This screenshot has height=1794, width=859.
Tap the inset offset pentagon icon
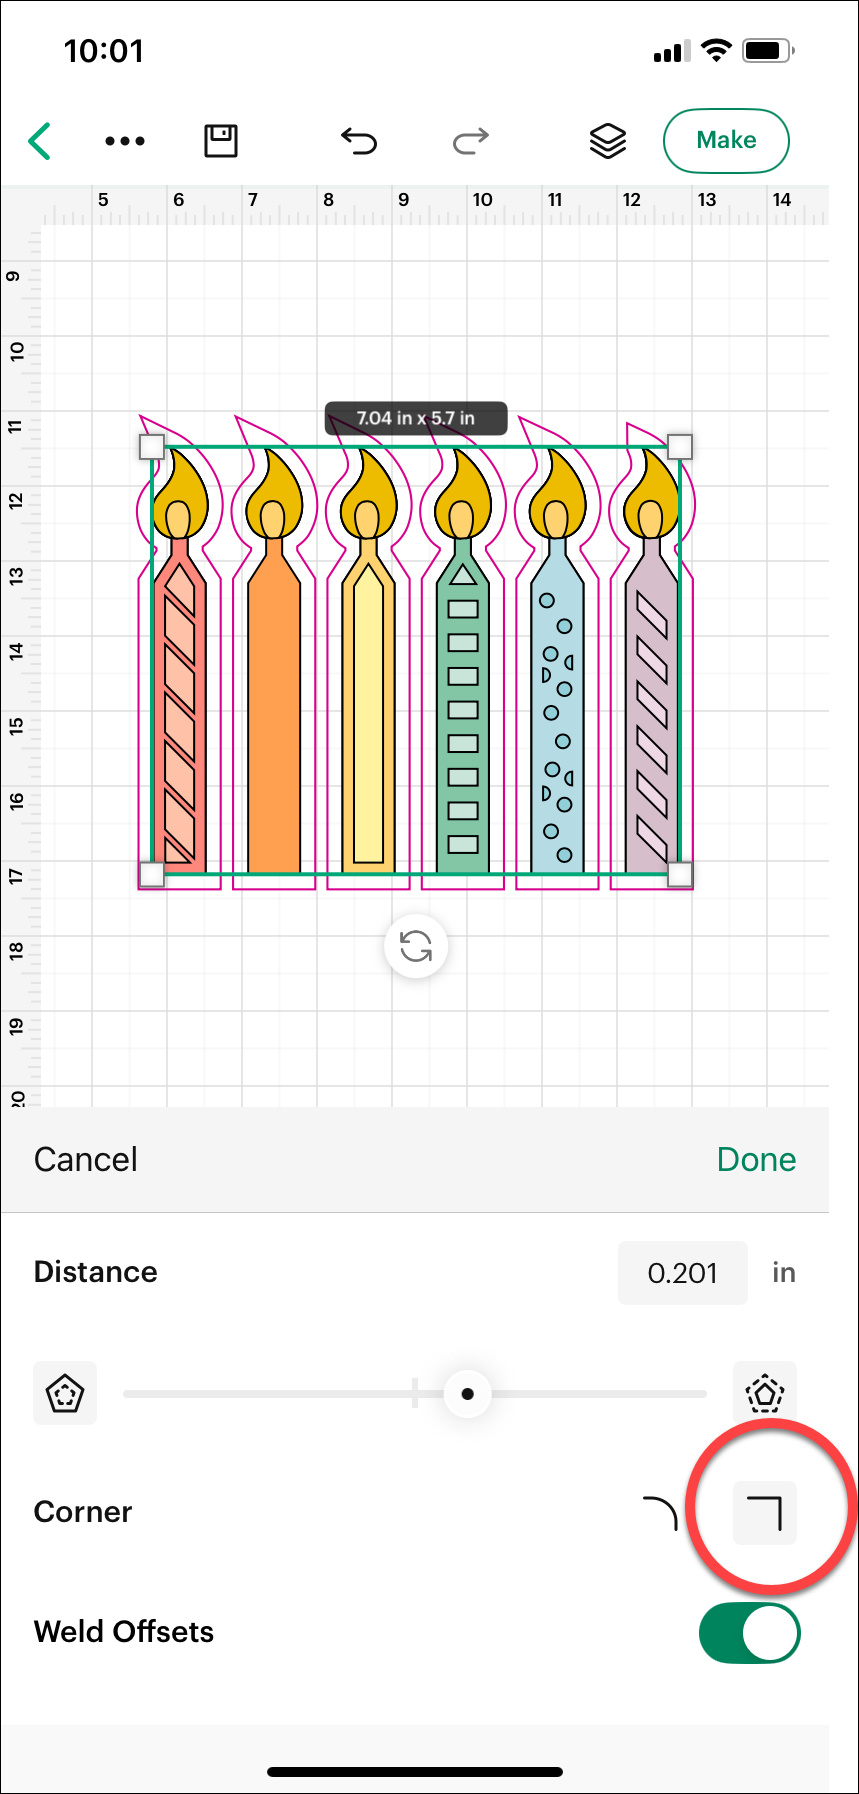coord(65,1393)
